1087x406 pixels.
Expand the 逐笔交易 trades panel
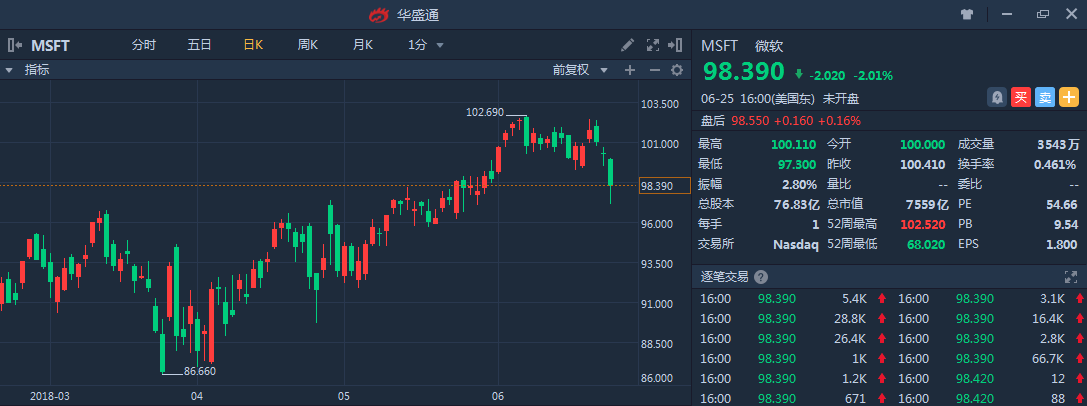tap(1070, 277)
